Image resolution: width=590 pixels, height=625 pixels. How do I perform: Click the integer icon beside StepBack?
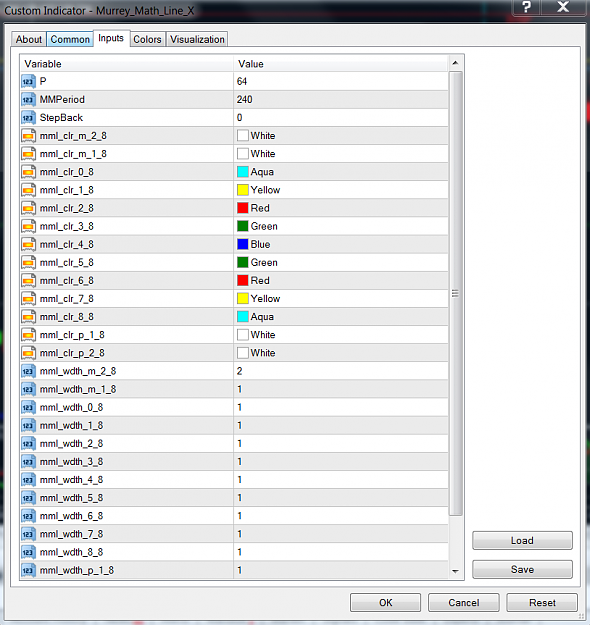click(28, 118)
